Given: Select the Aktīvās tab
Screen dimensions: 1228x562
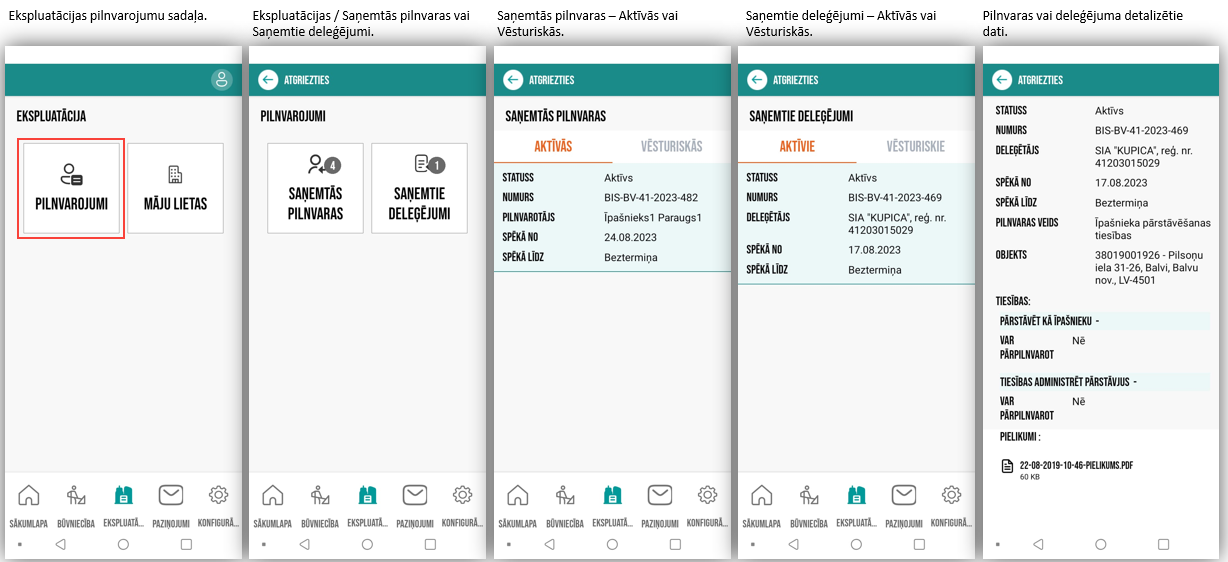Looking at the screenshot, I should coord(553,146).
